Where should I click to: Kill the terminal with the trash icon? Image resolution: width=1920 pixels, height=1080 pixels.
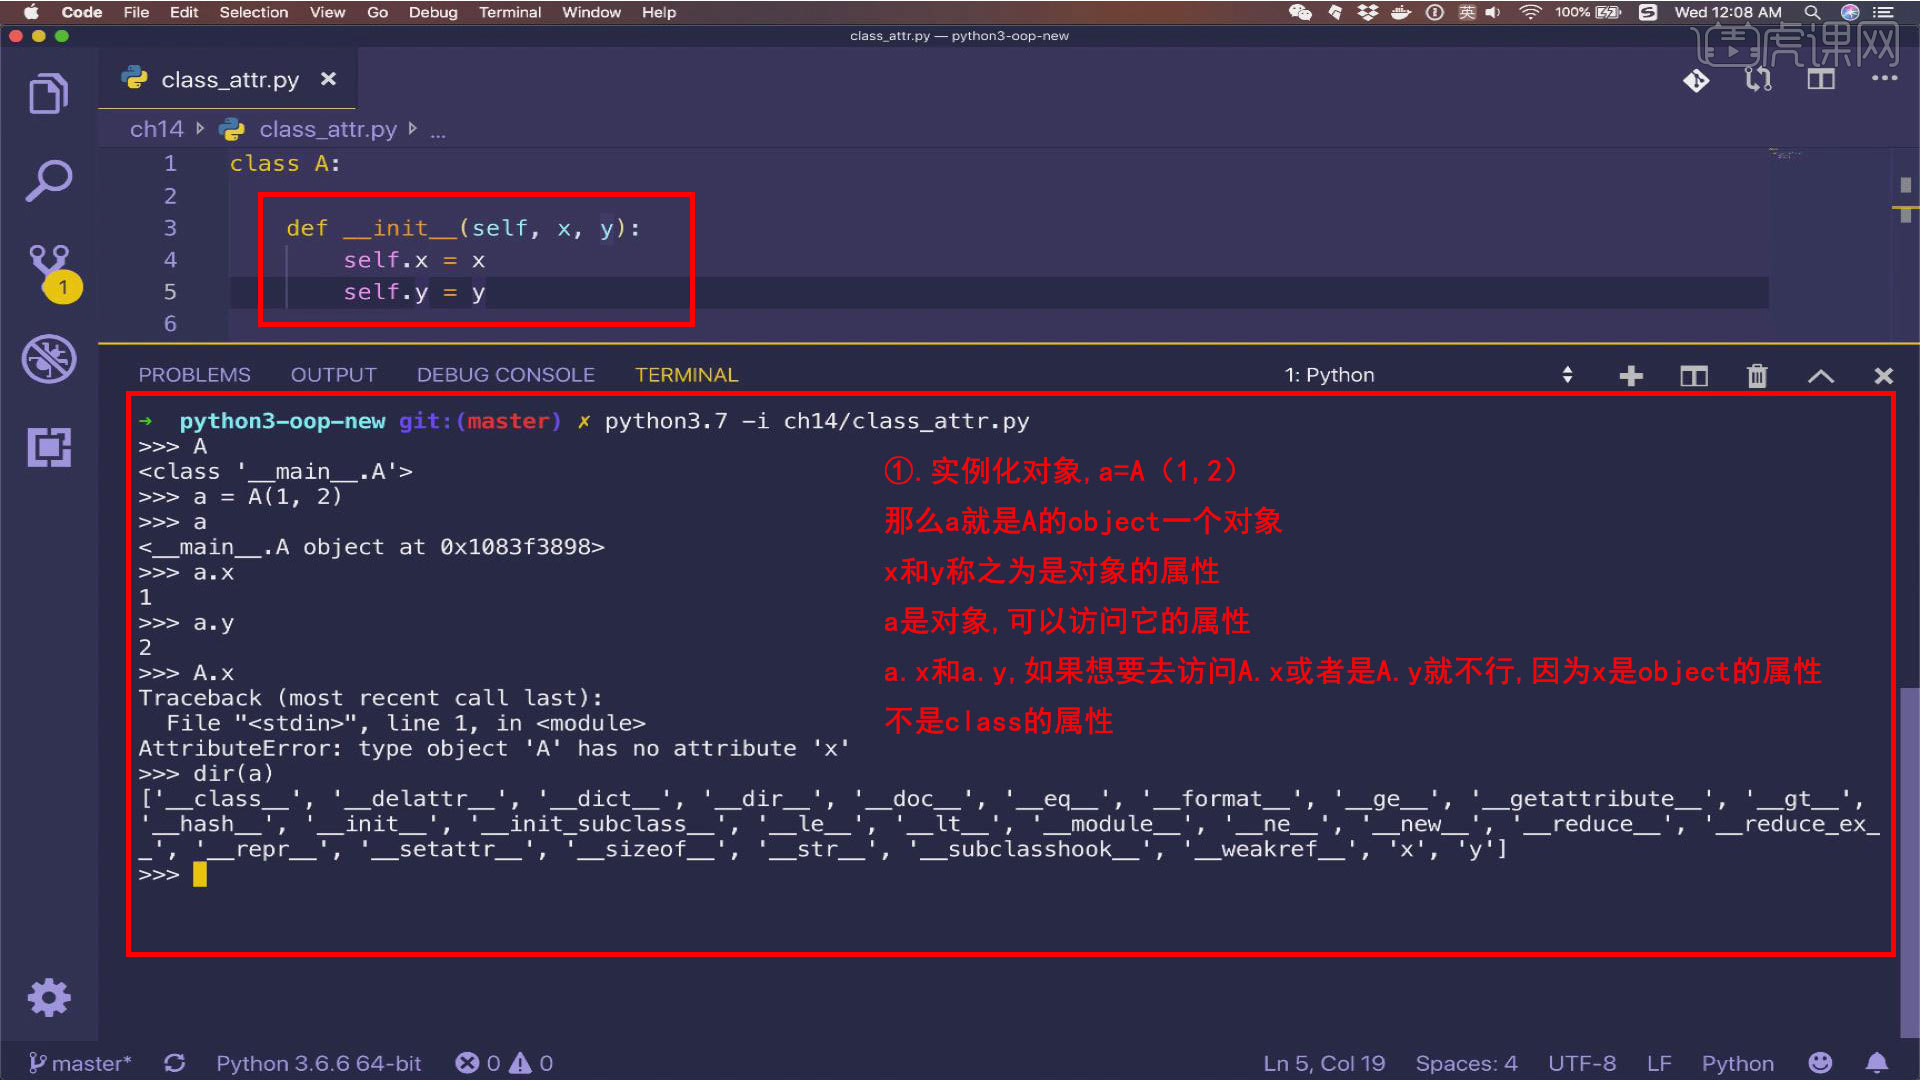point(1756,375)
